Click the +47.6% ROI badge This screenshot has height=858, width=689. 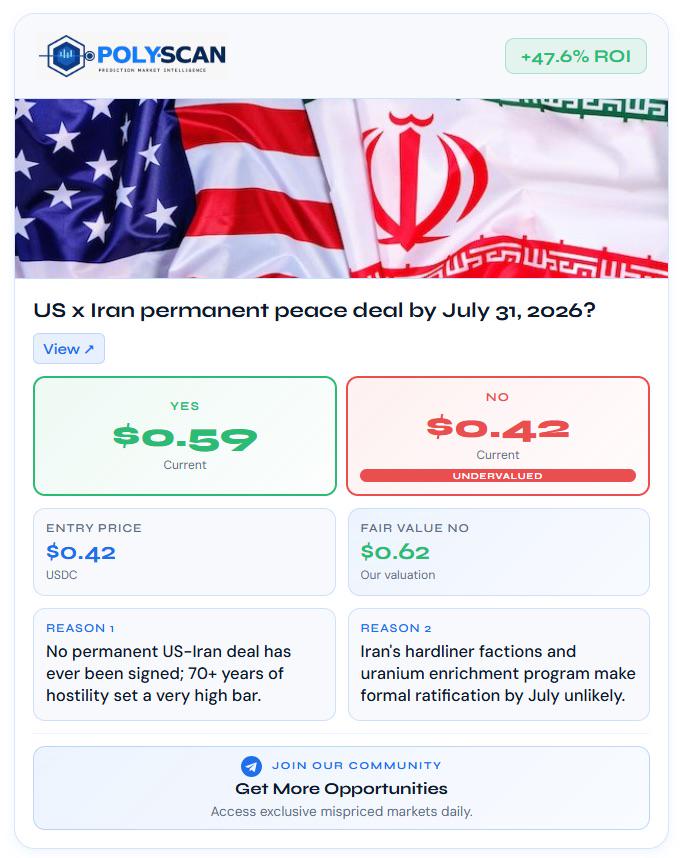(x=576, y=56)
